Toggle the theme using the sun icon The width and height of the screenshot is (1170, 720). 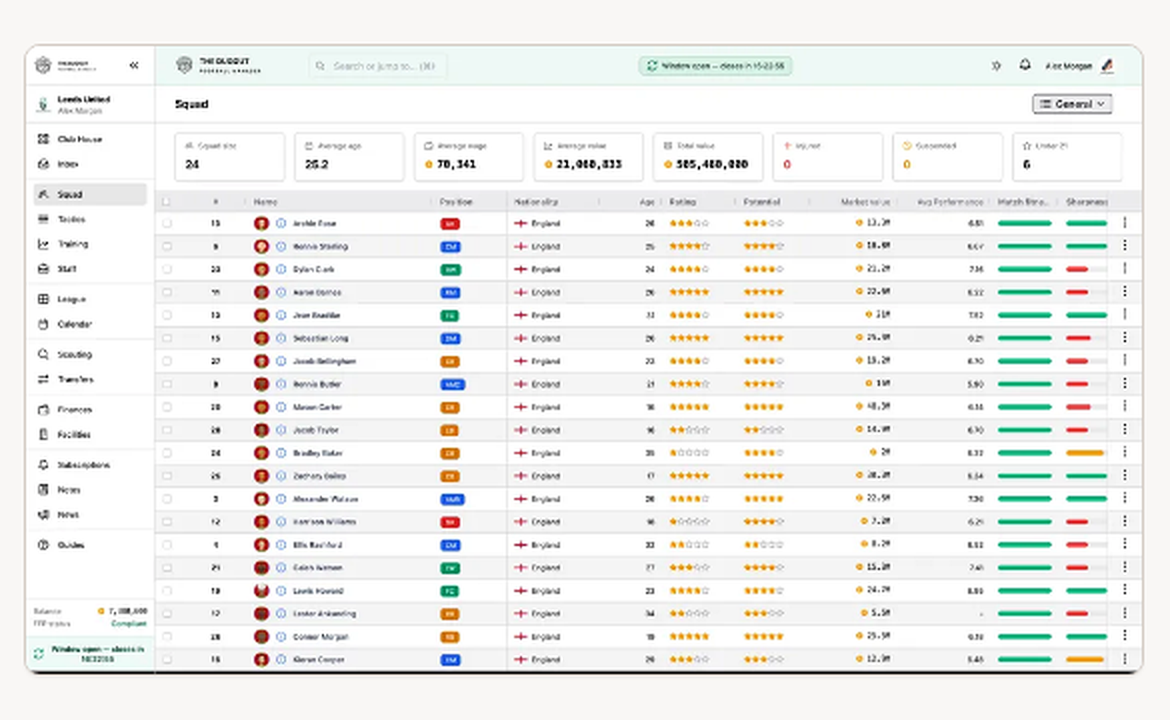[x=996, y=66]
